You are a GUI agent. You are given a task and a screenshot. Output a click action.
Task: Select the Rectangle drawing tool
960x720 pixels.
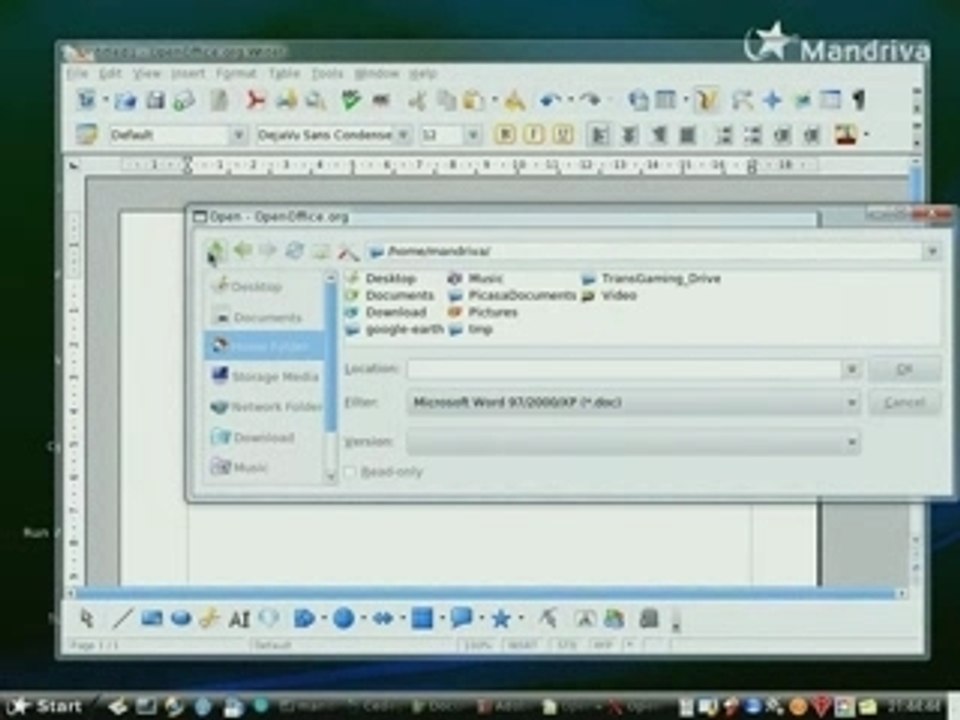coord(151,619)
